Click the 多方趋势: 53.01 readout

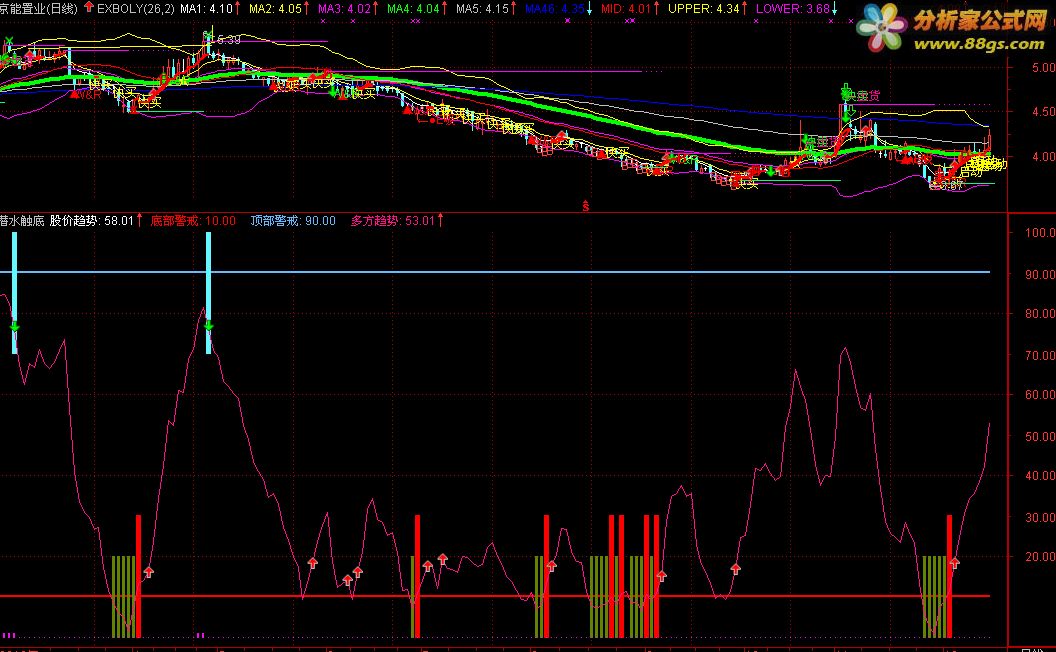[393, 220]
